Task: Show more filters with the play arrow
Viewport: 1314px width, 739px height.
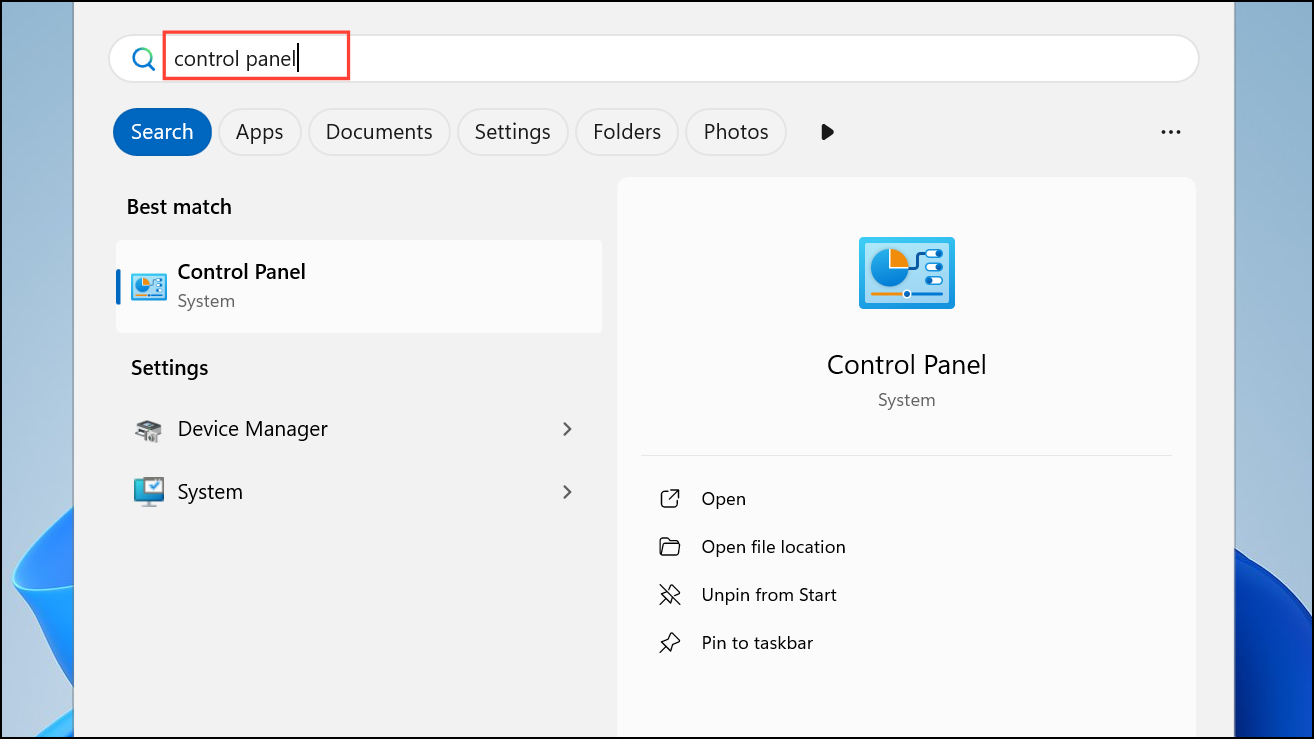Action: (827, 132)
